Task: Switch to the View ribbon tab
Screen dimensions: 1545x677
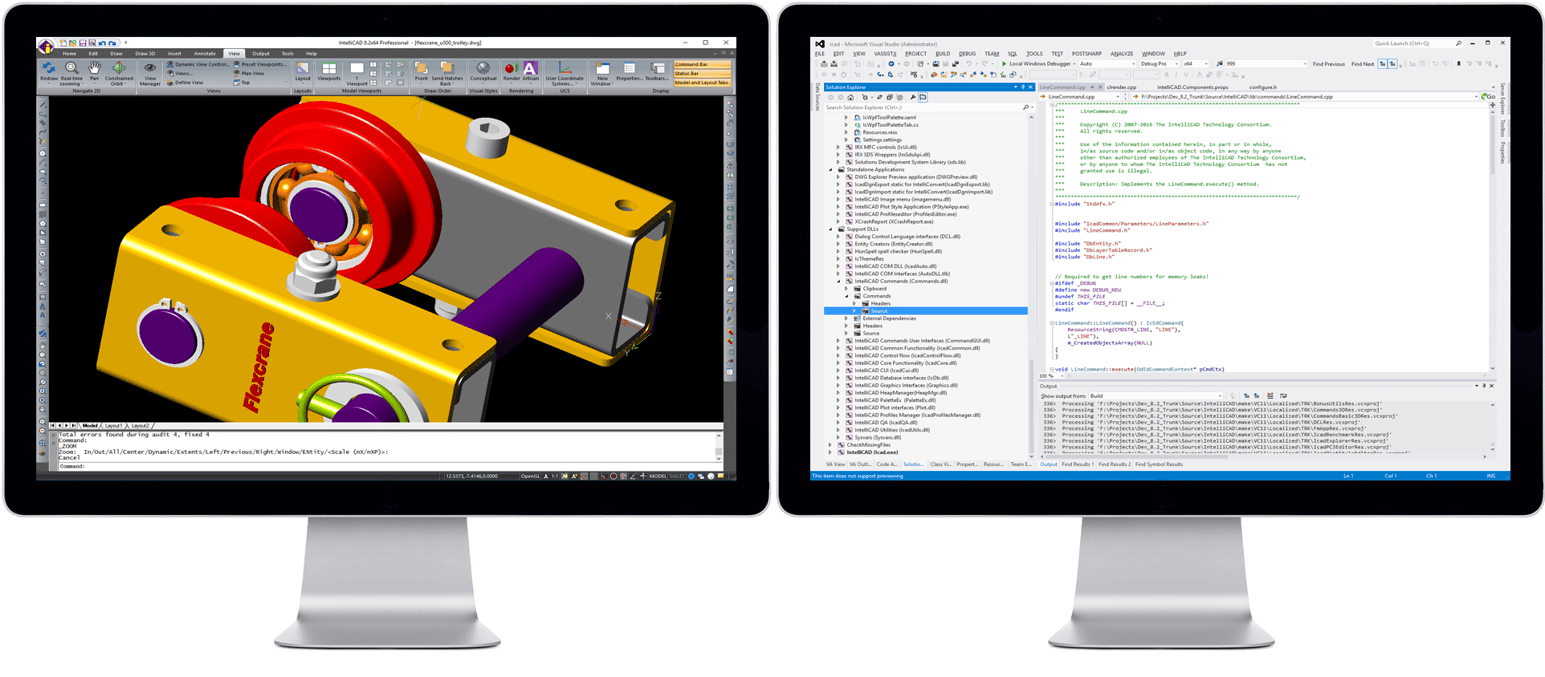Action: [234, 54]
